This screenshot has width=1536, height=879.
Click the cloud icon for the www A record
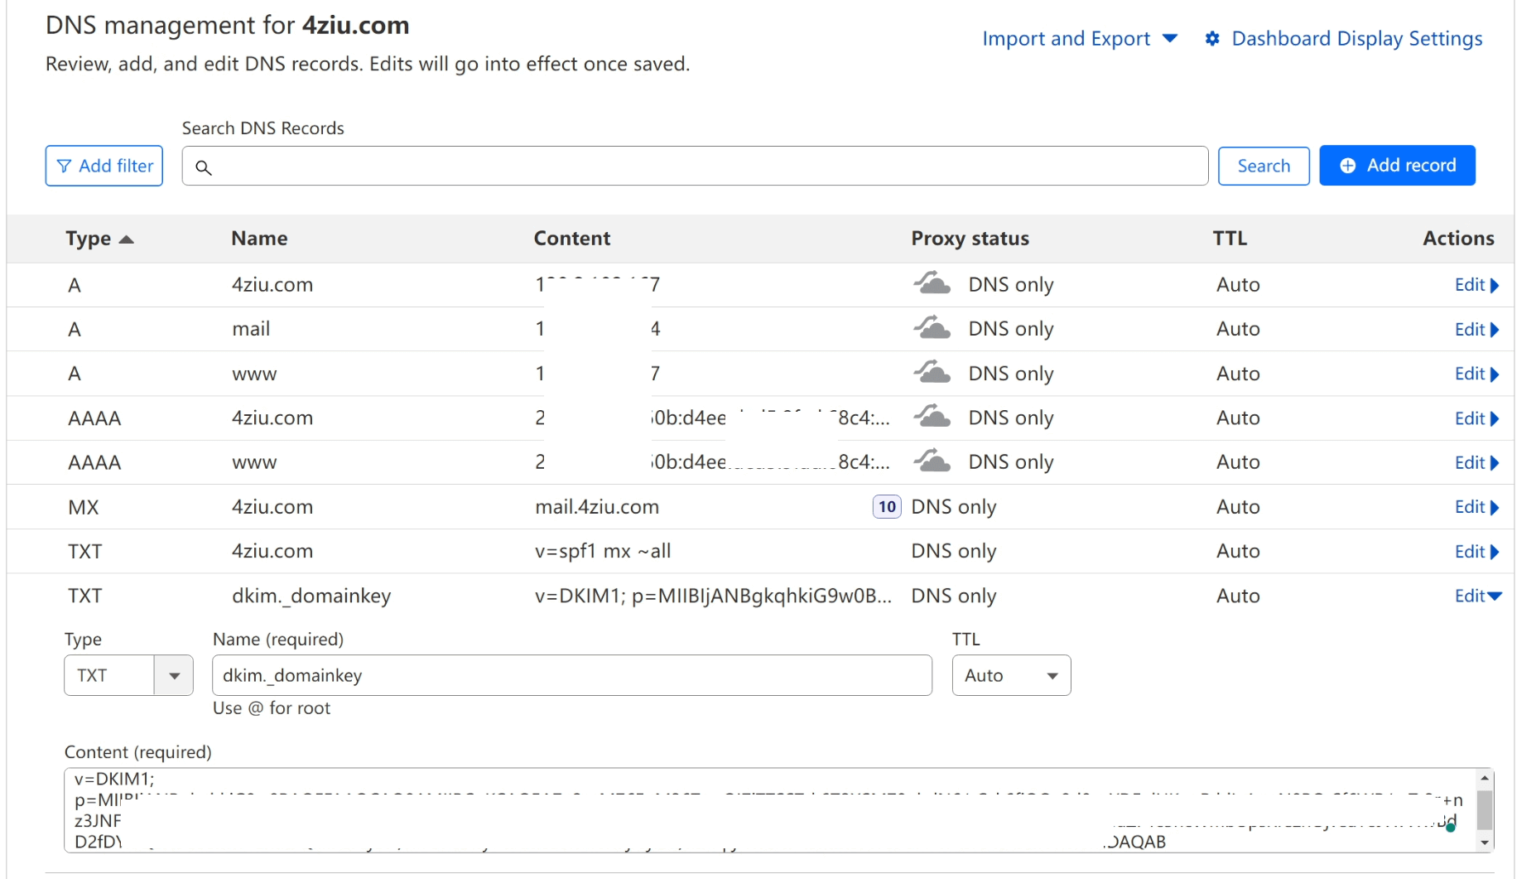pos(932,373)
